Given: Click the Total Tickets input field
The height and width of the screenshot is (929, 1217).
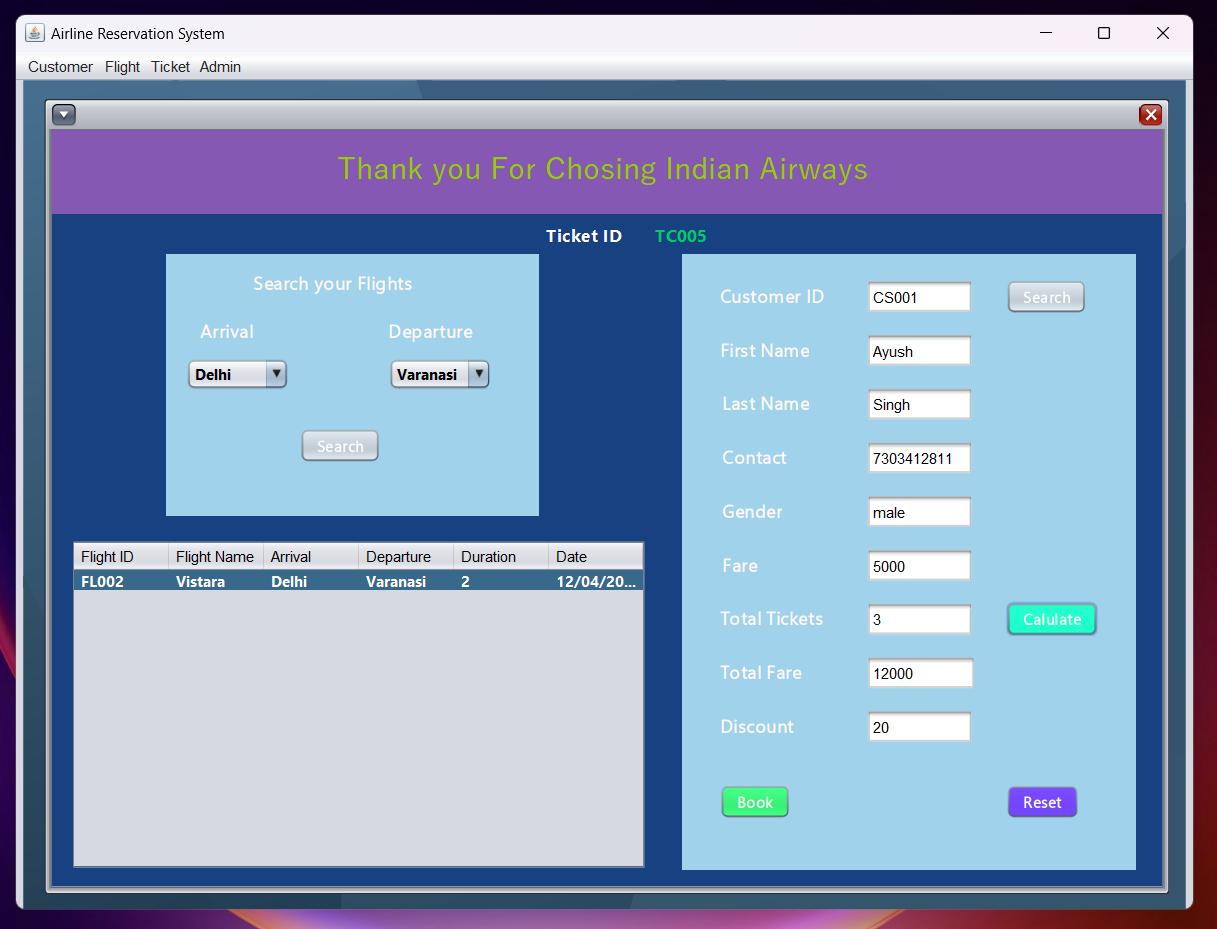Looking at the screenshot, I should [x=919, y=619].
